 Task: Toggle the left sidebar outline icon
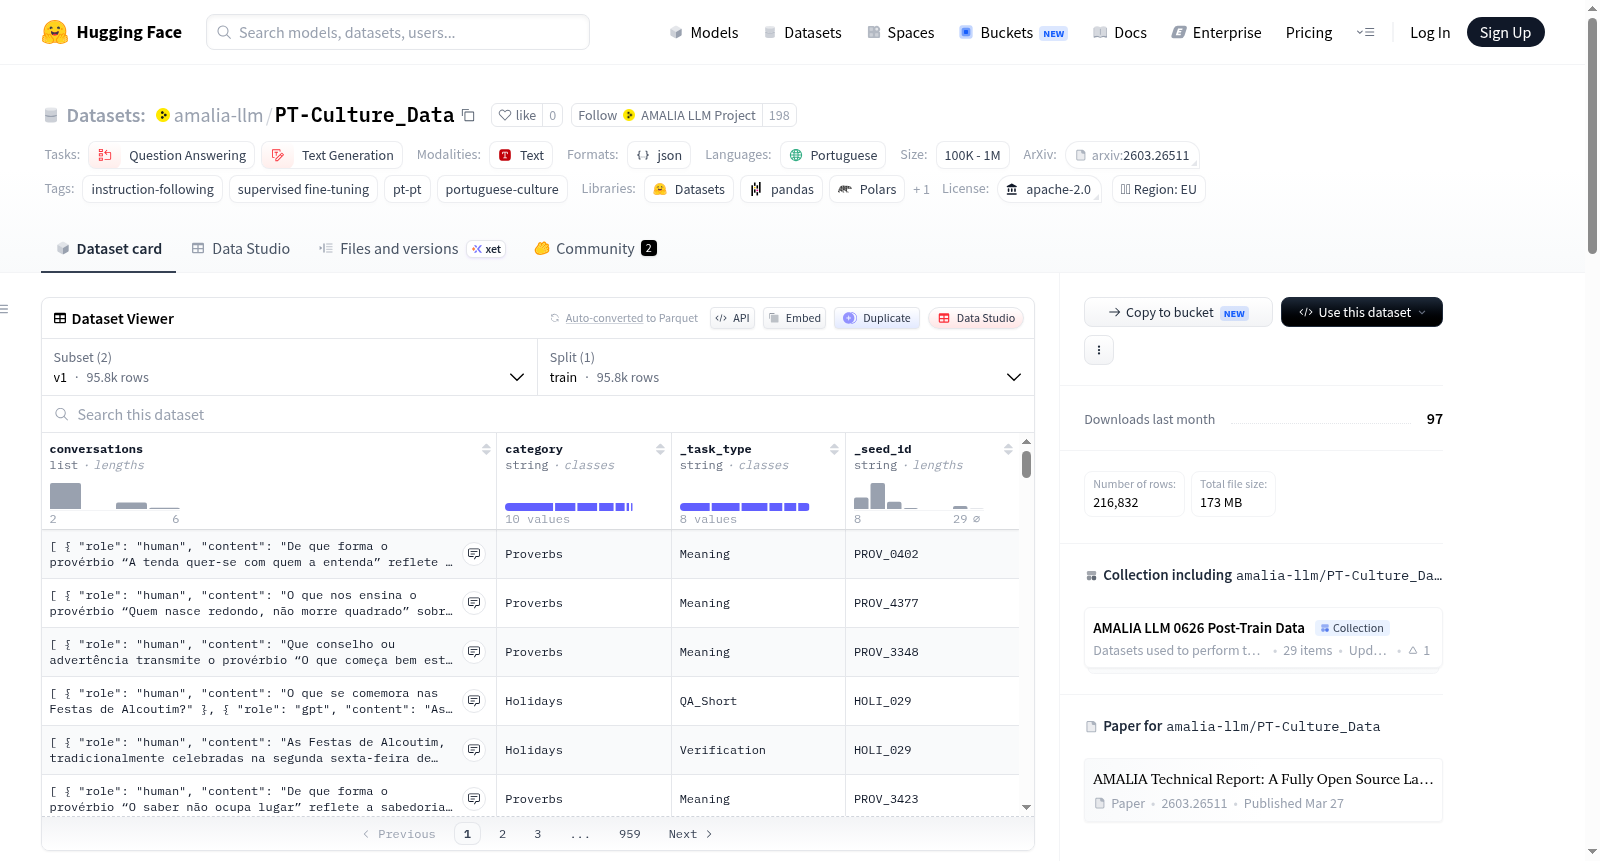point(4,309)
